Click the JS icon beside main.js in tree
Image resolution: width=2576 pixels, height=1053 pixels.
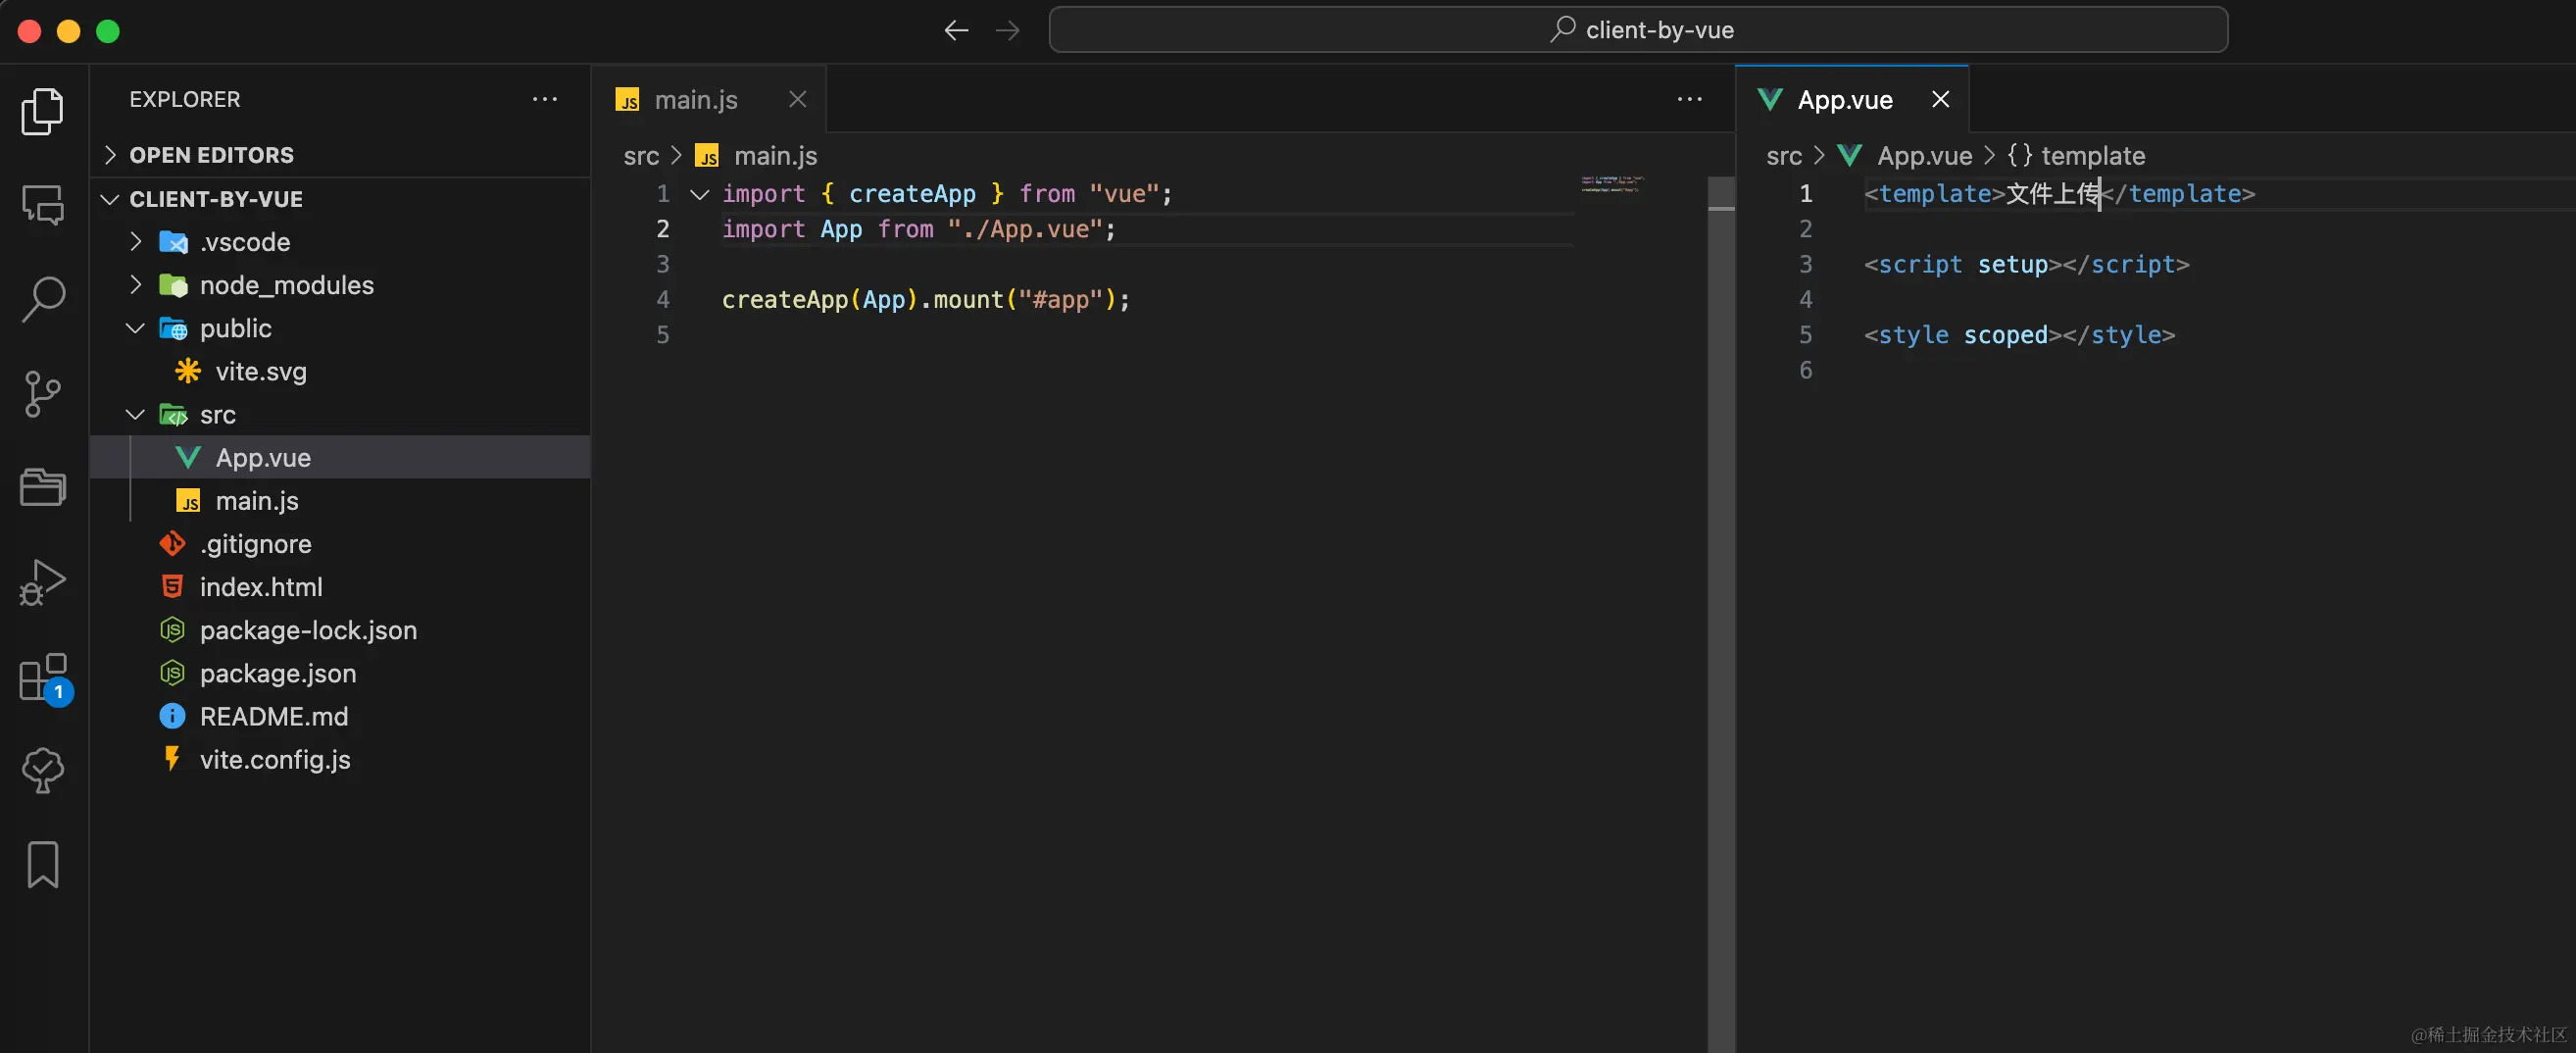(x=187, y=500)
